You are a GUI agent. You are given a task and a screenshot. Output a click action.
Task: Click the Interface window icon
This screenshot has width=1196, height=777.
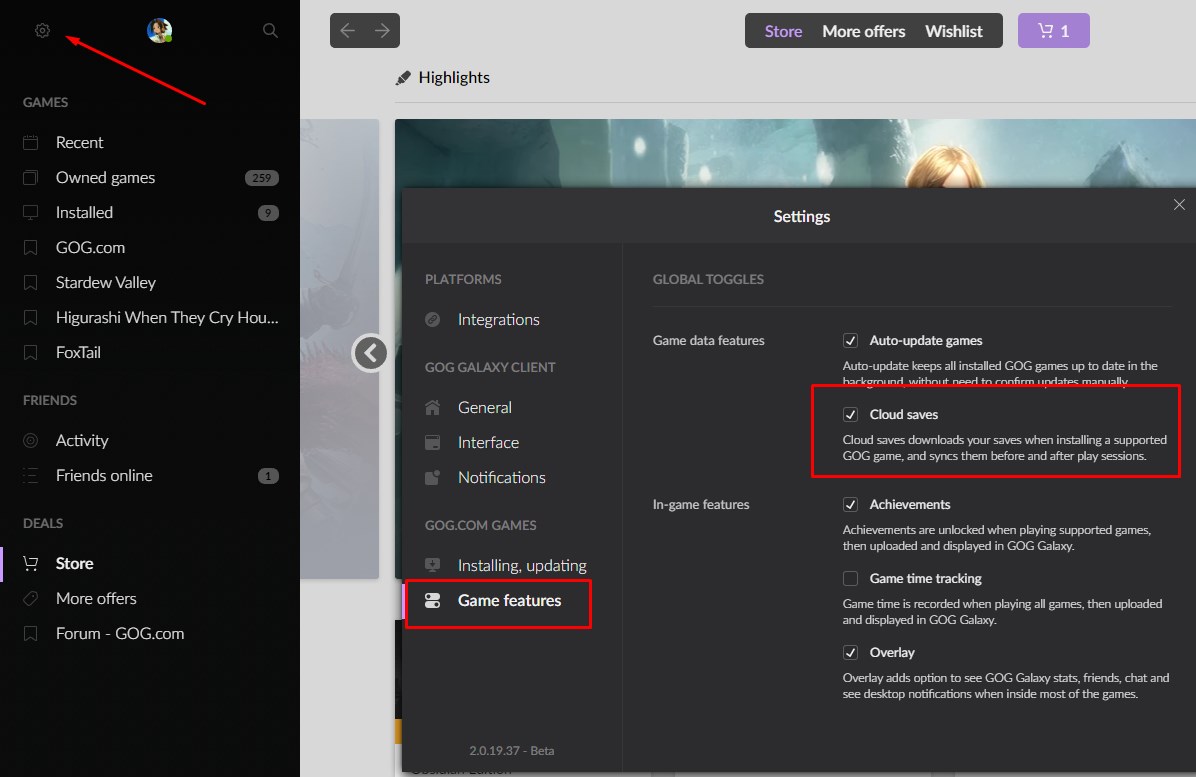[x=432, y=442]
